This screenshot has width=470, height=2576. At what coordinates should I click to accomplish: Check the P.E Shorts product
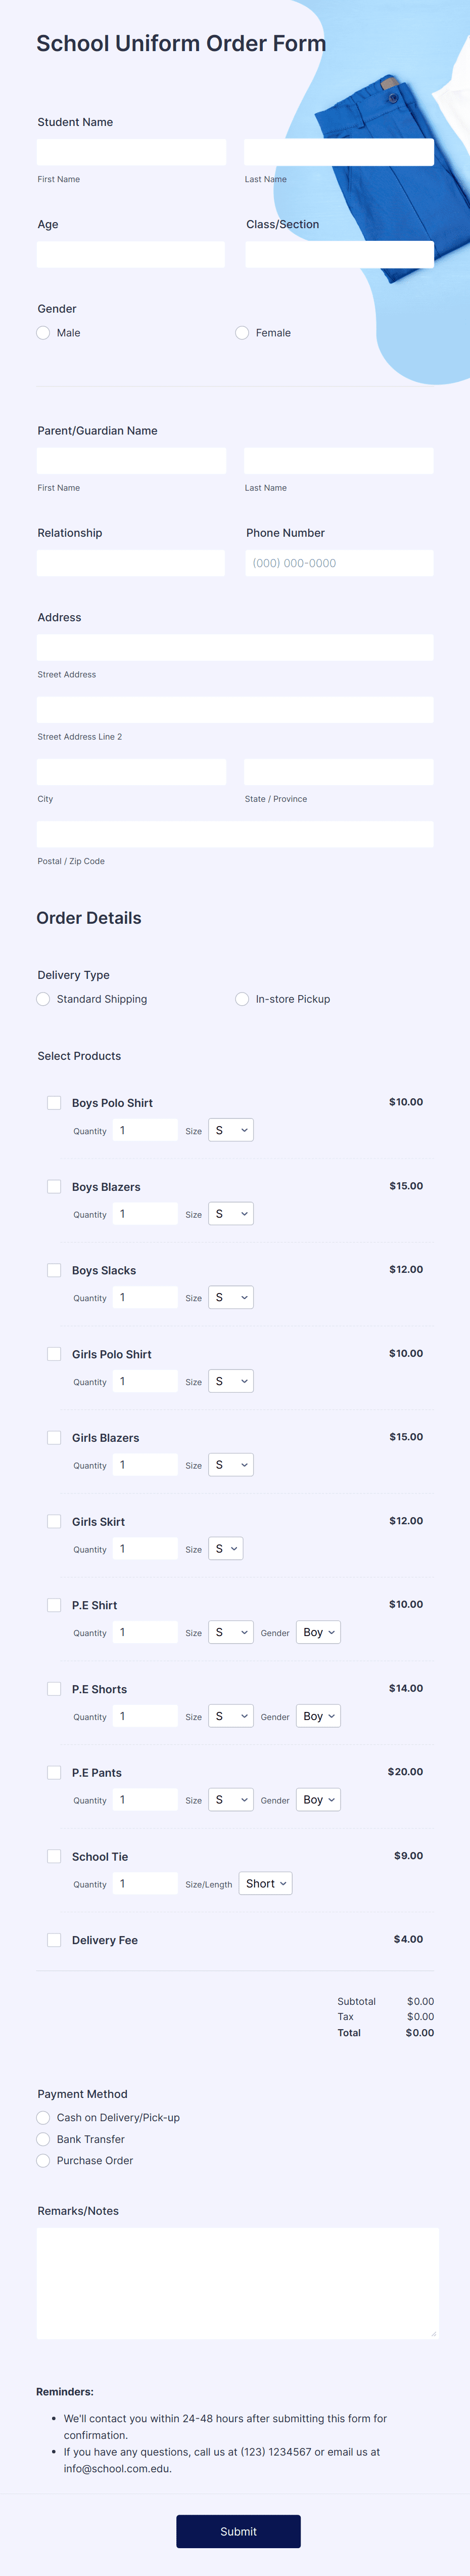tap(54, 1689)
